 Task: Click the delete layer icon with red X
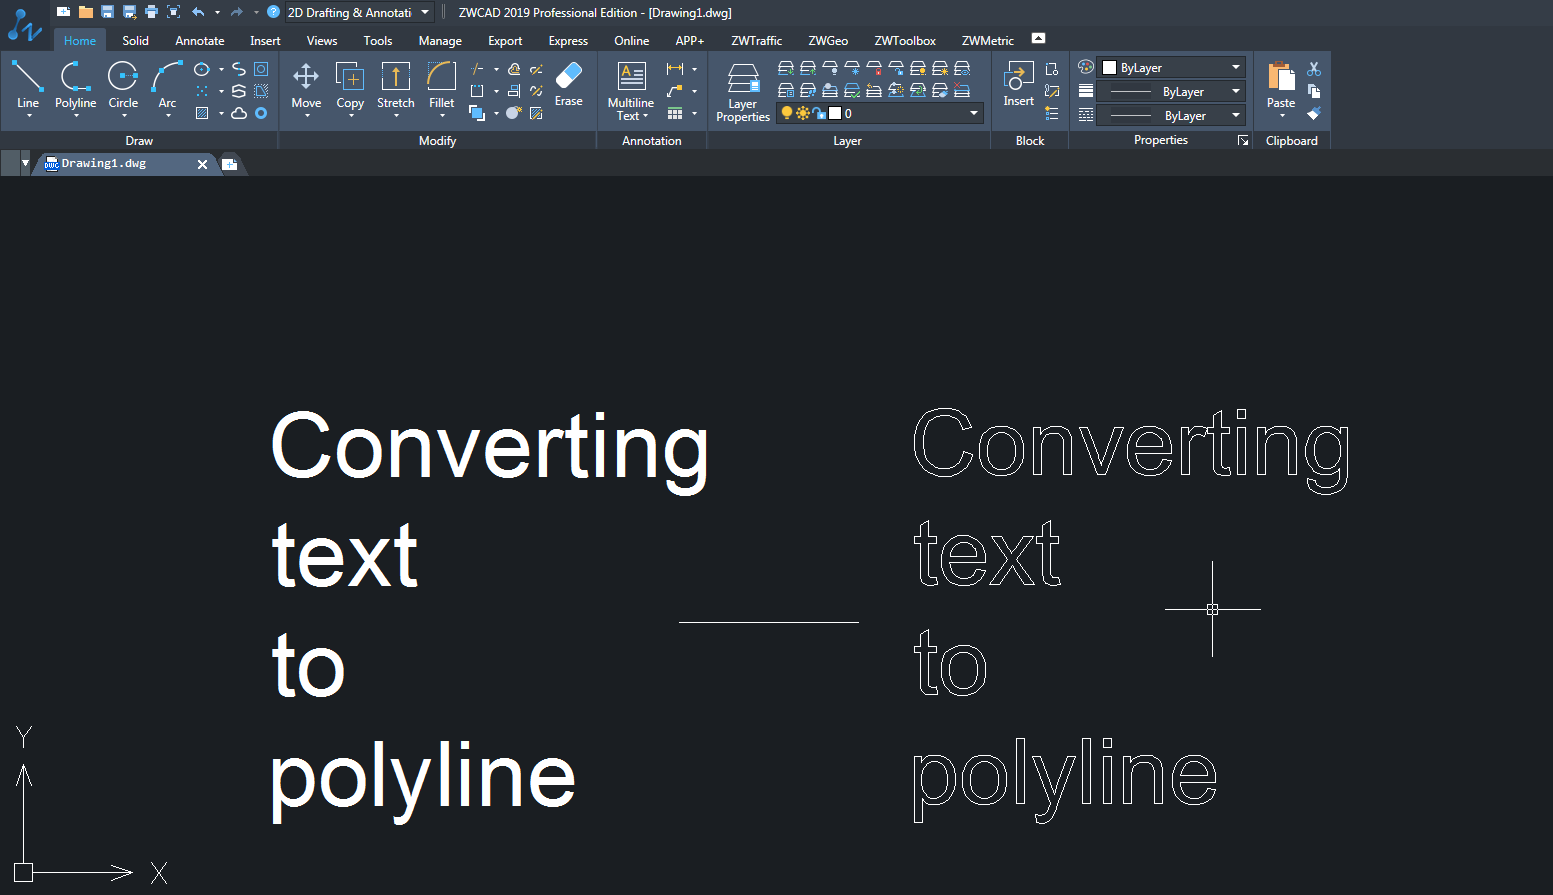tap(962, 90)
